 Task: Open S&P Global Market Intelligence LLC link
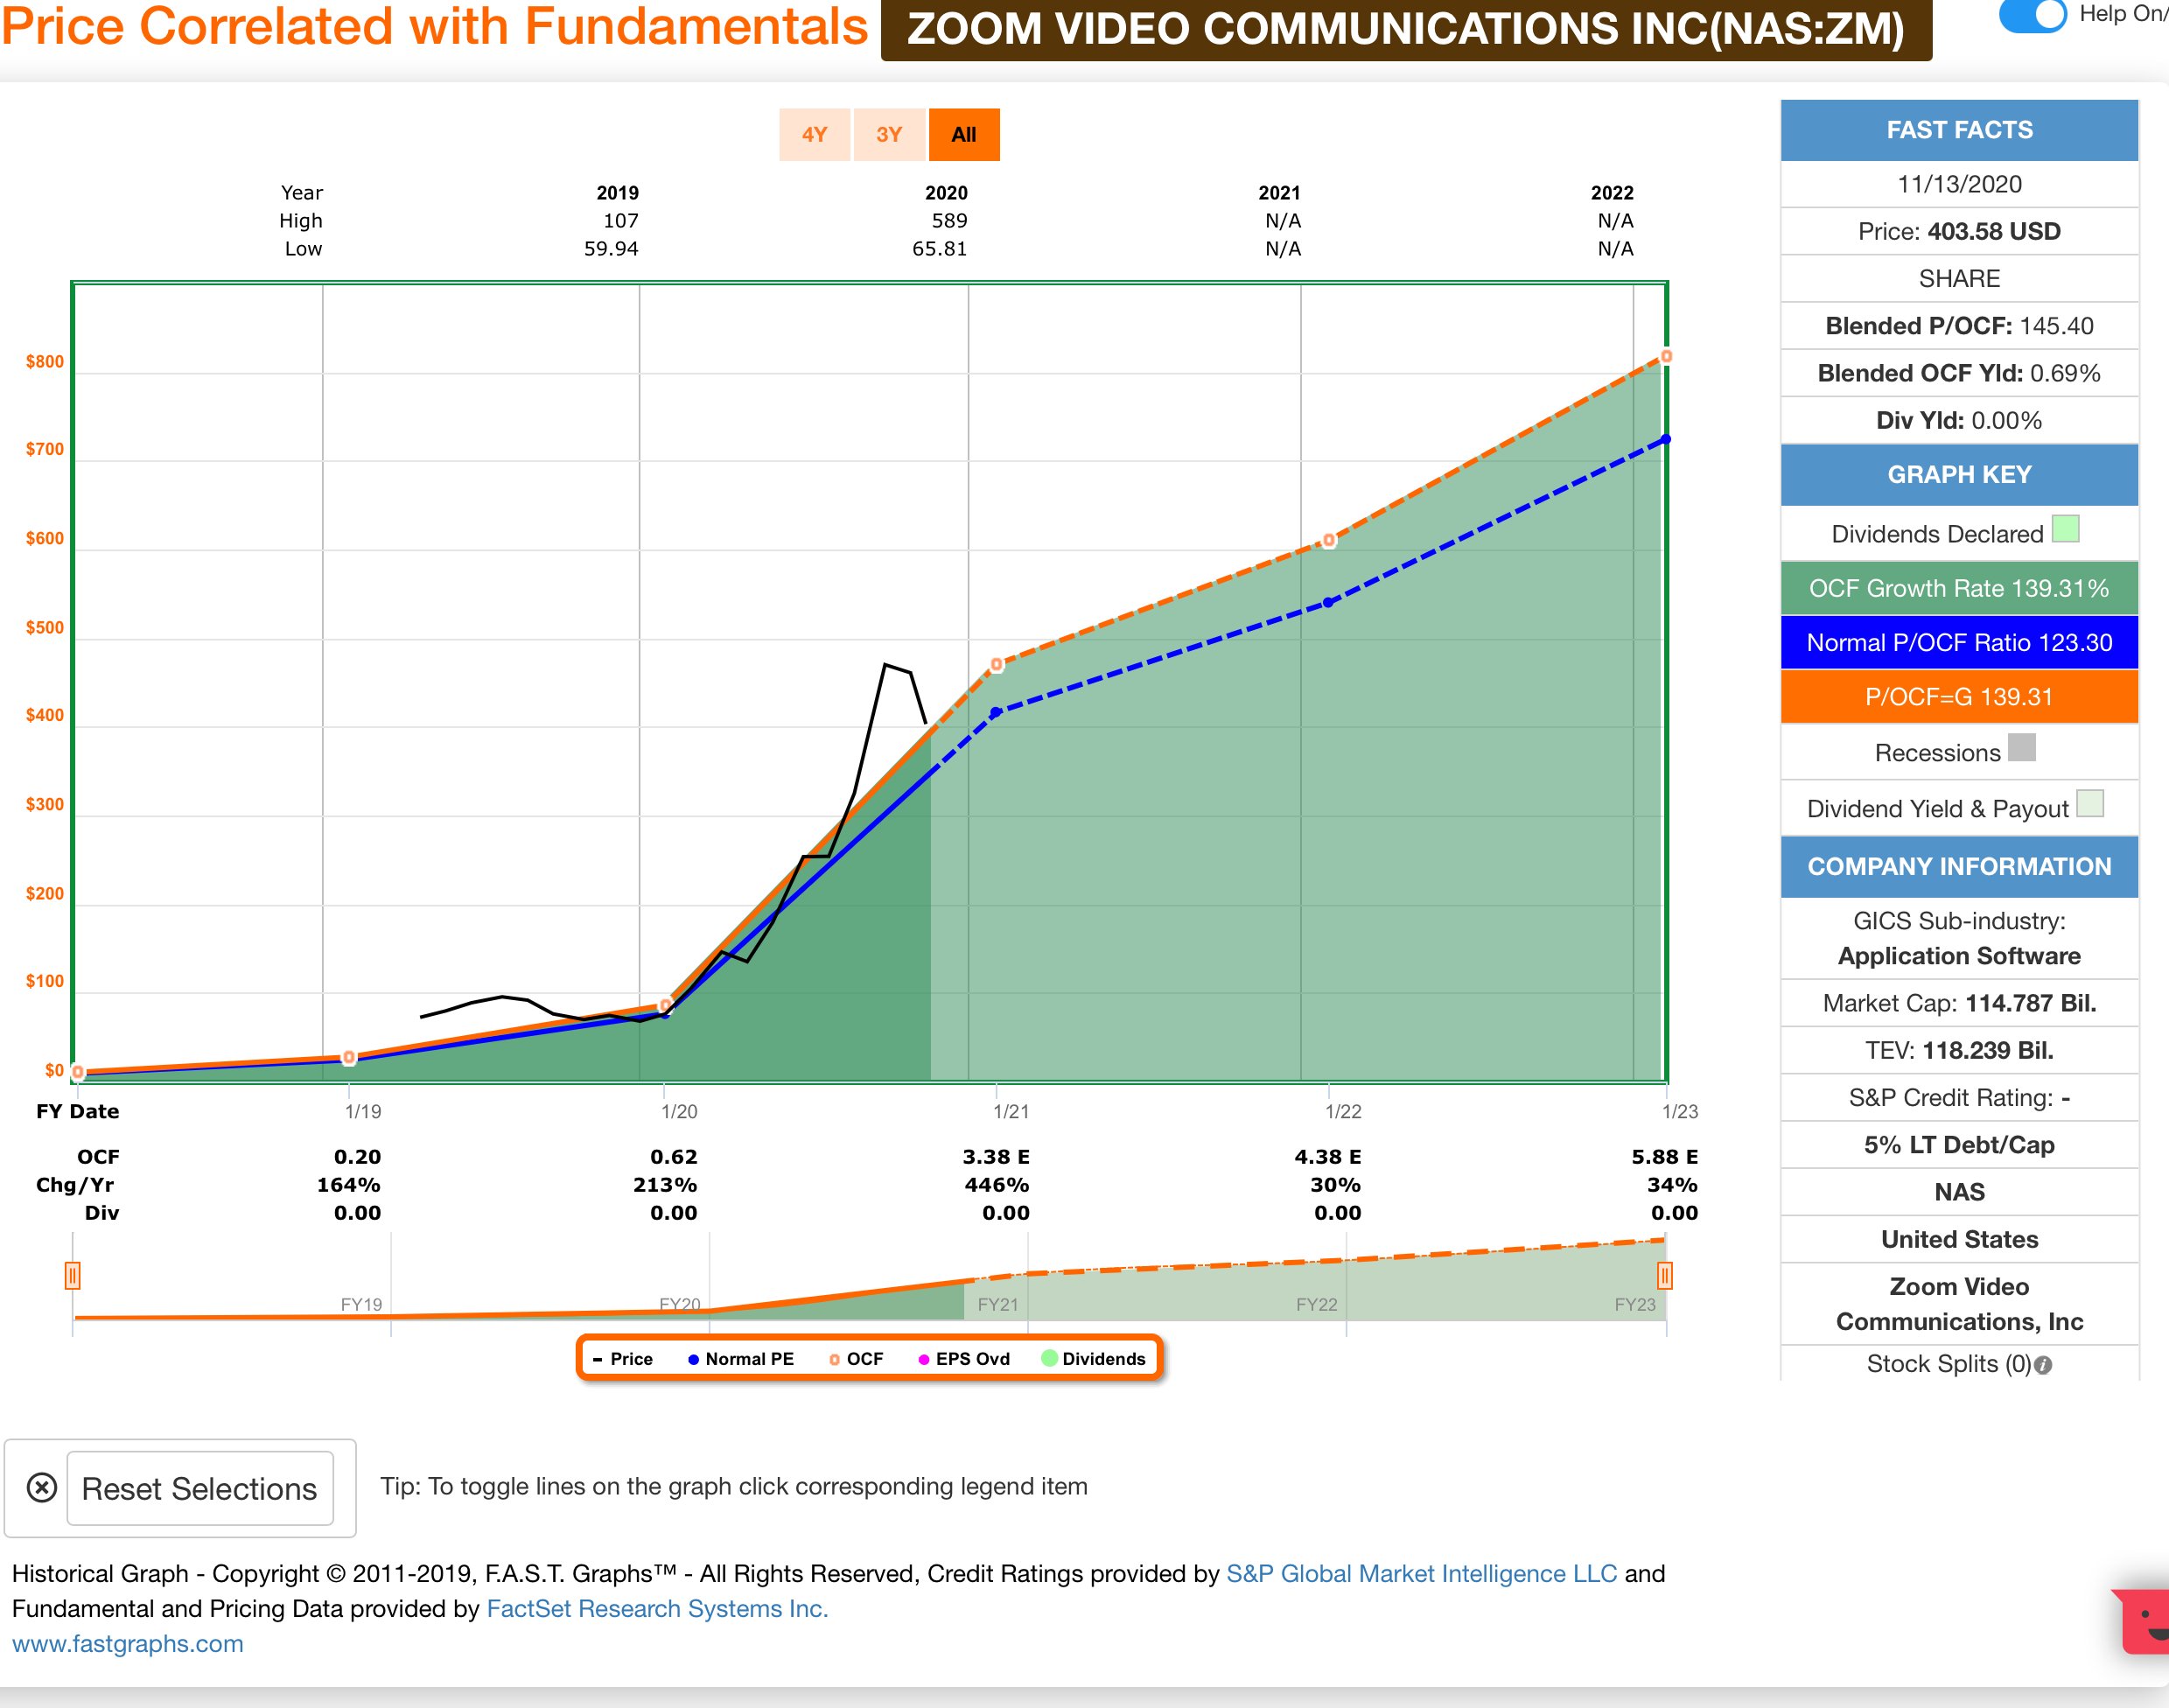click(x=1420, y=1573)
